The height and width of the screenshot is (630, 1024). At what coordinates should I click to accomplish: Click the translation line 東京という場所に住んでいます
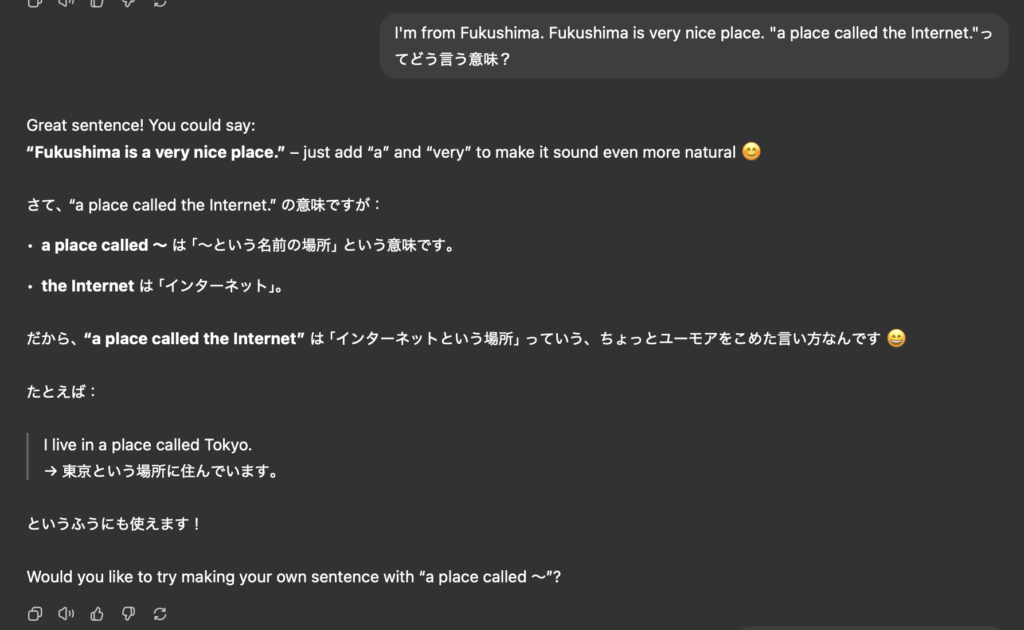tap(162, 471)
